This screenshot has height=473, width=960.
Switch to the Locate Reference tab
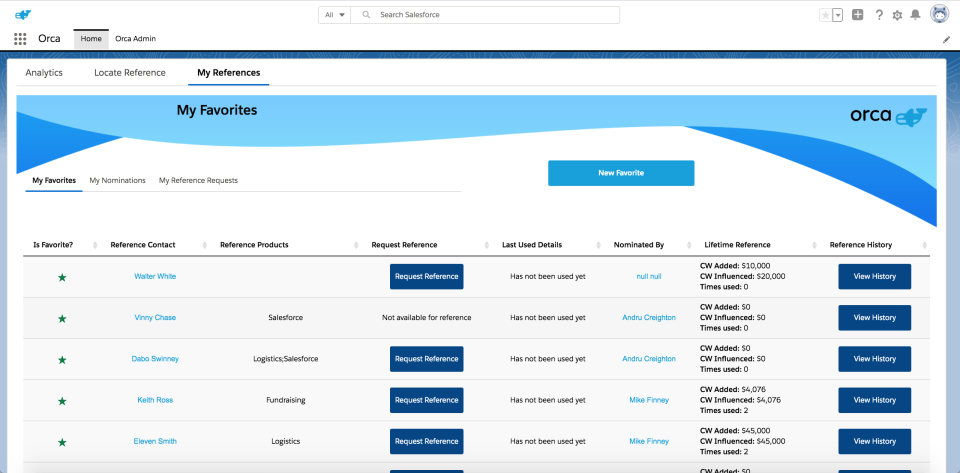130,73
